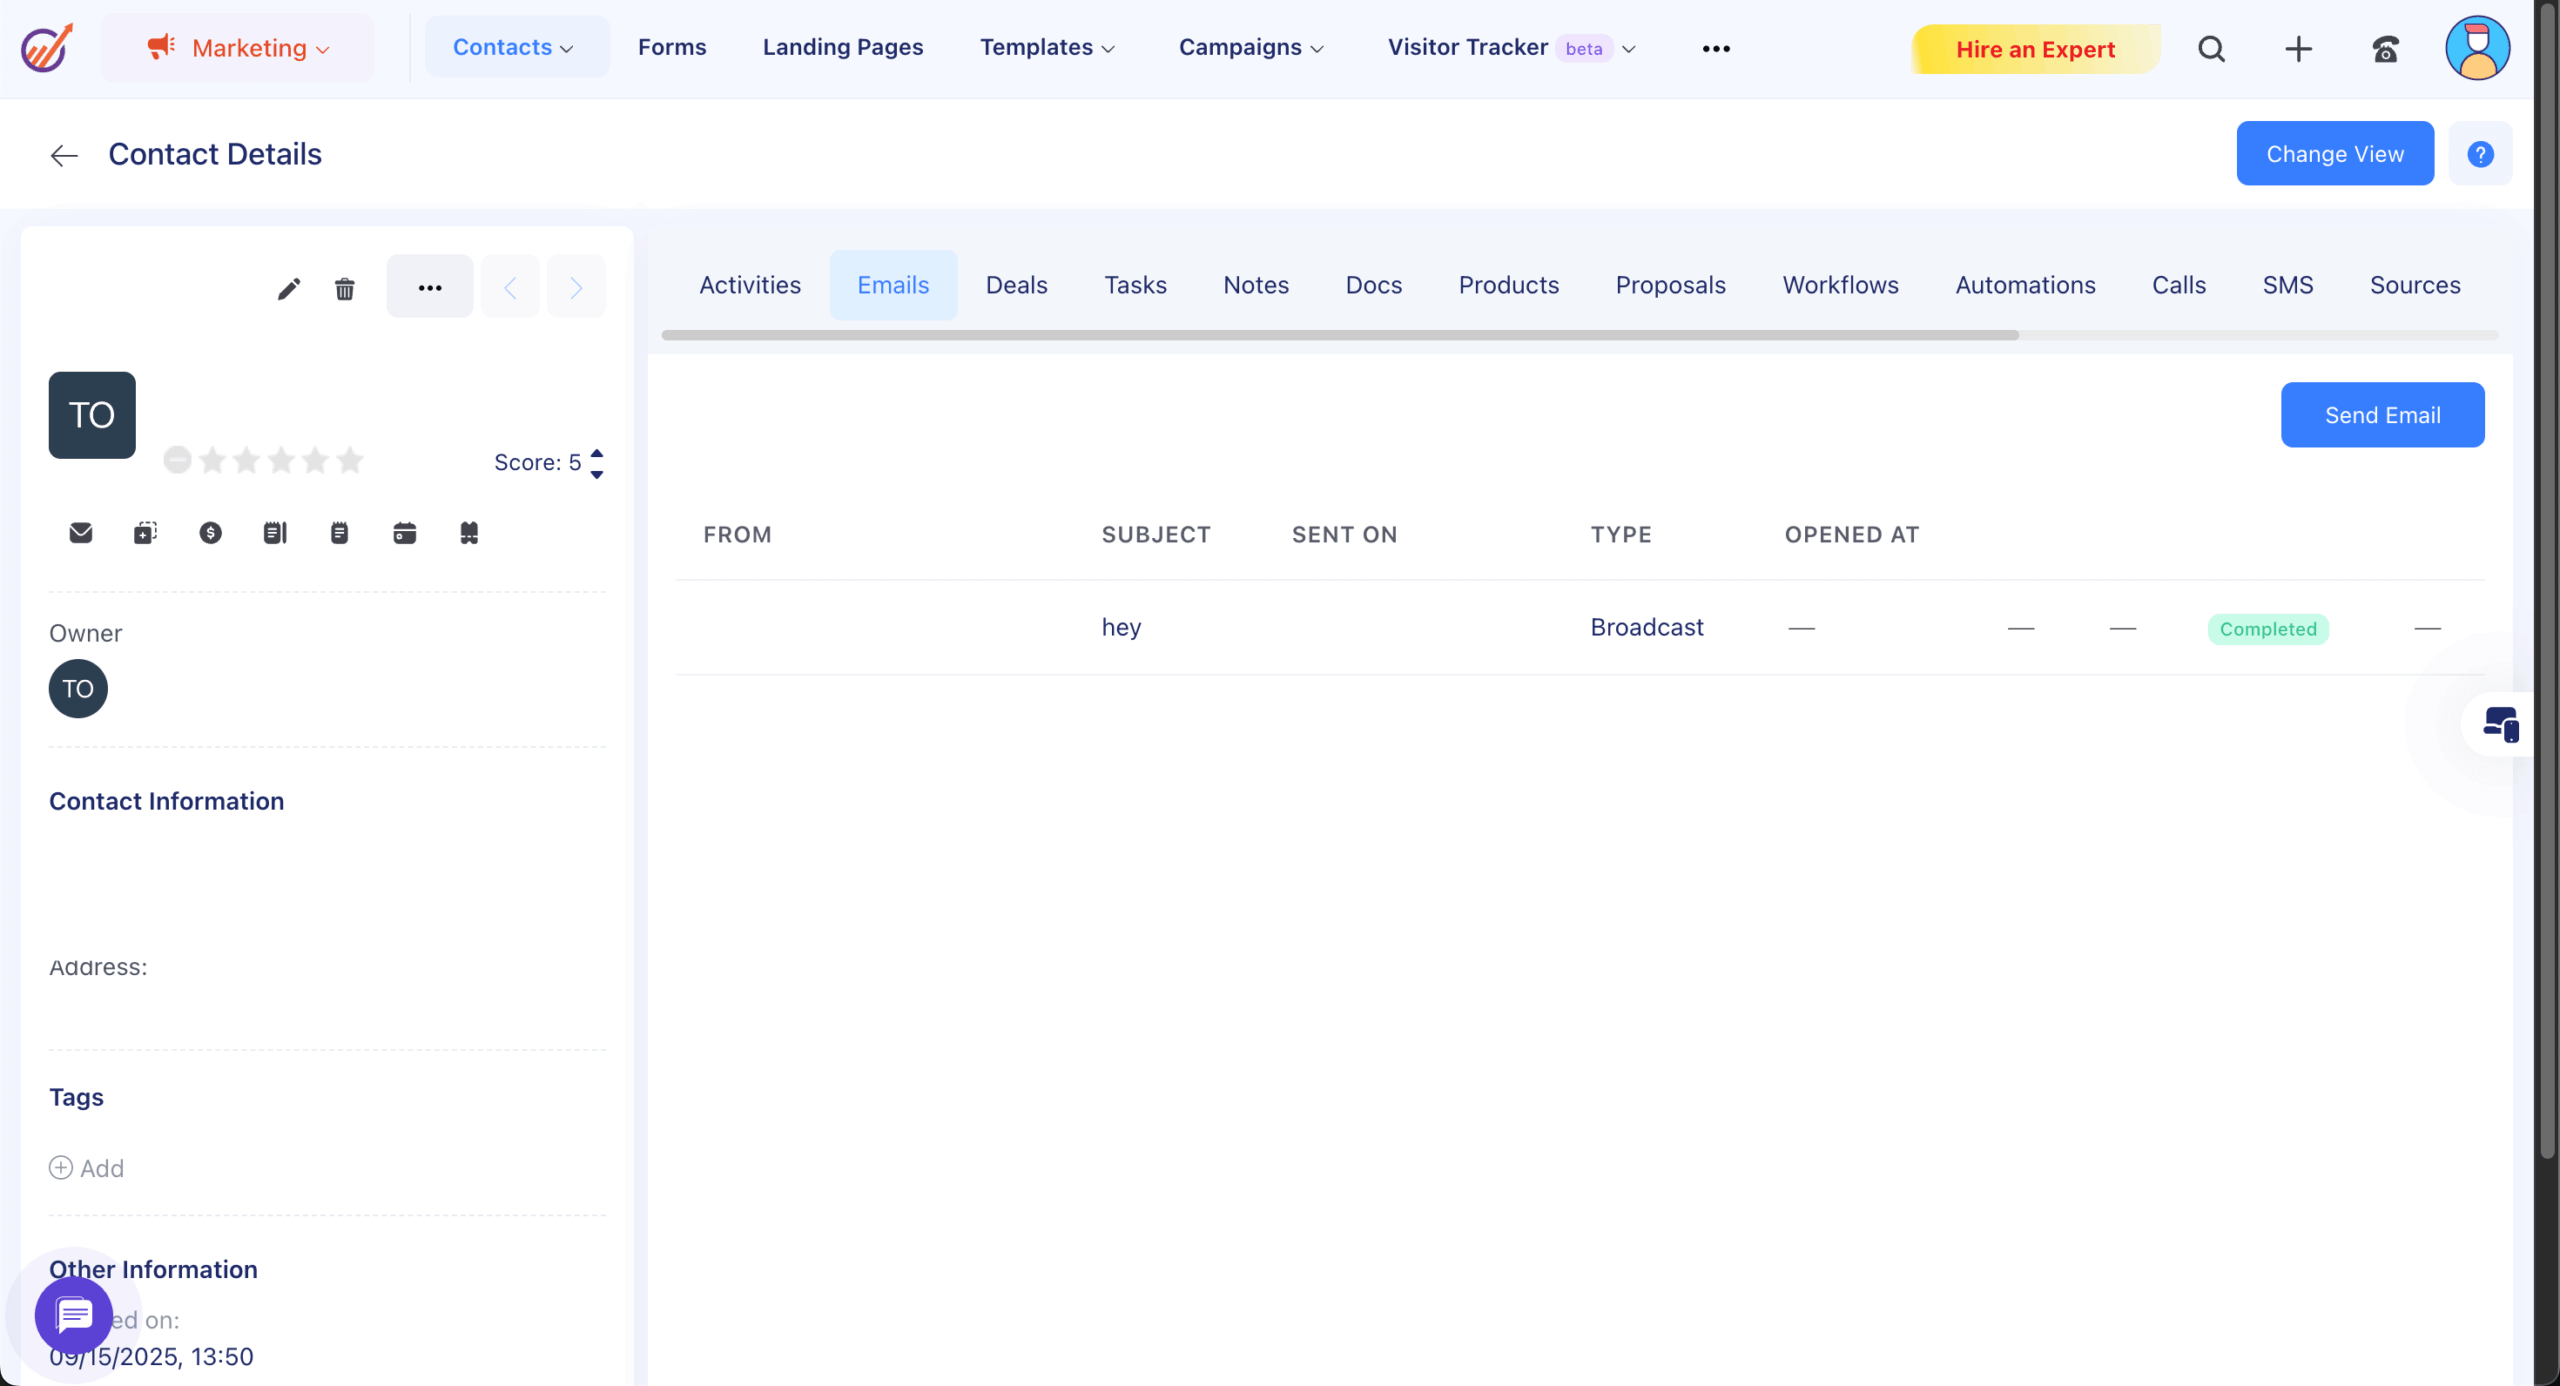This screenshot has height=1386, width=2560.
Task: Click the trash delete contact icon
Action: coord(344,289)
